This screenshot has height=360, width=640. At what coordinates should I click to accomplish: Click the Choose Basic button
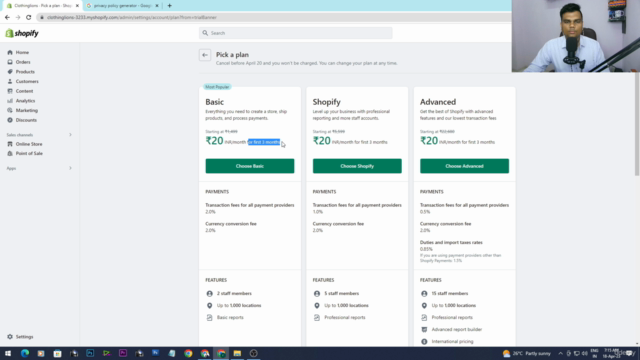click(250, 166)
